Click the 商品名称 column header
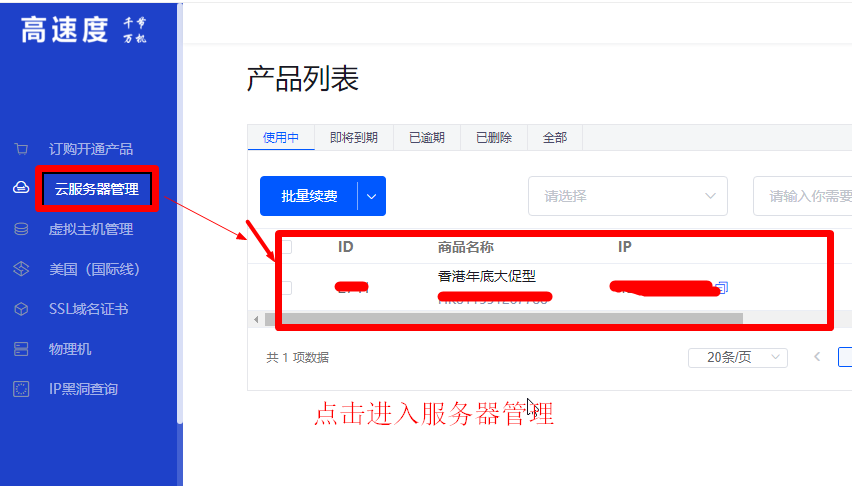 coord(466,247)
